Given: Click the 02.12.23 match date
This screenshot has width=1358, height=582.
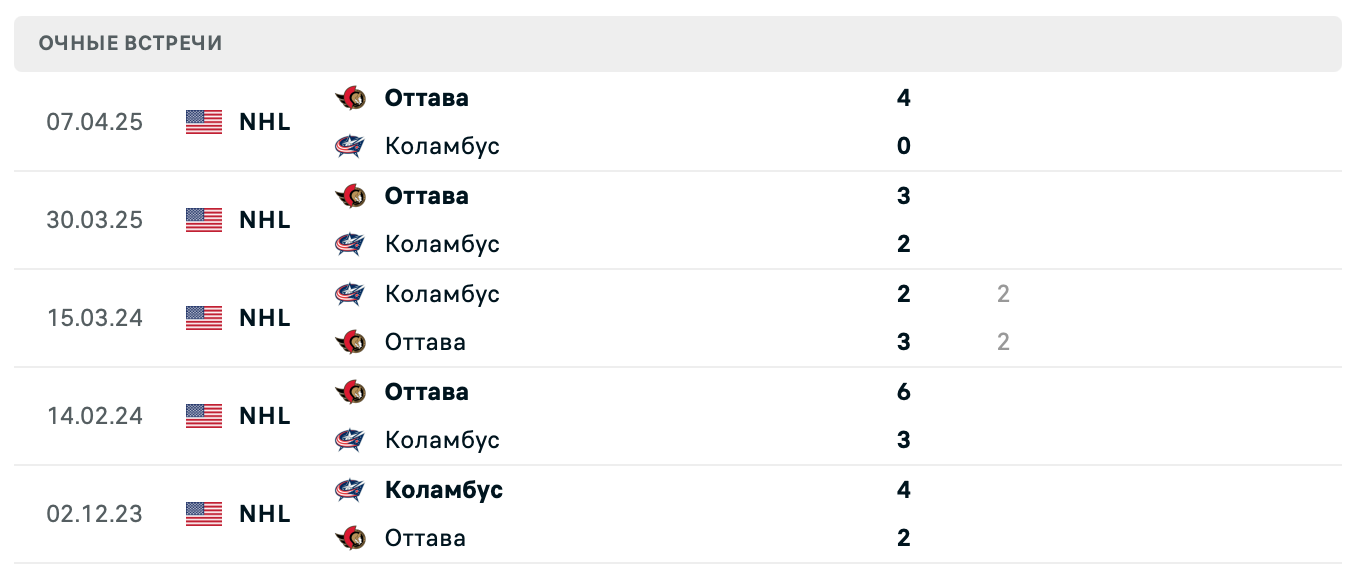Looking at the screenshot, I should coord(94,514).
